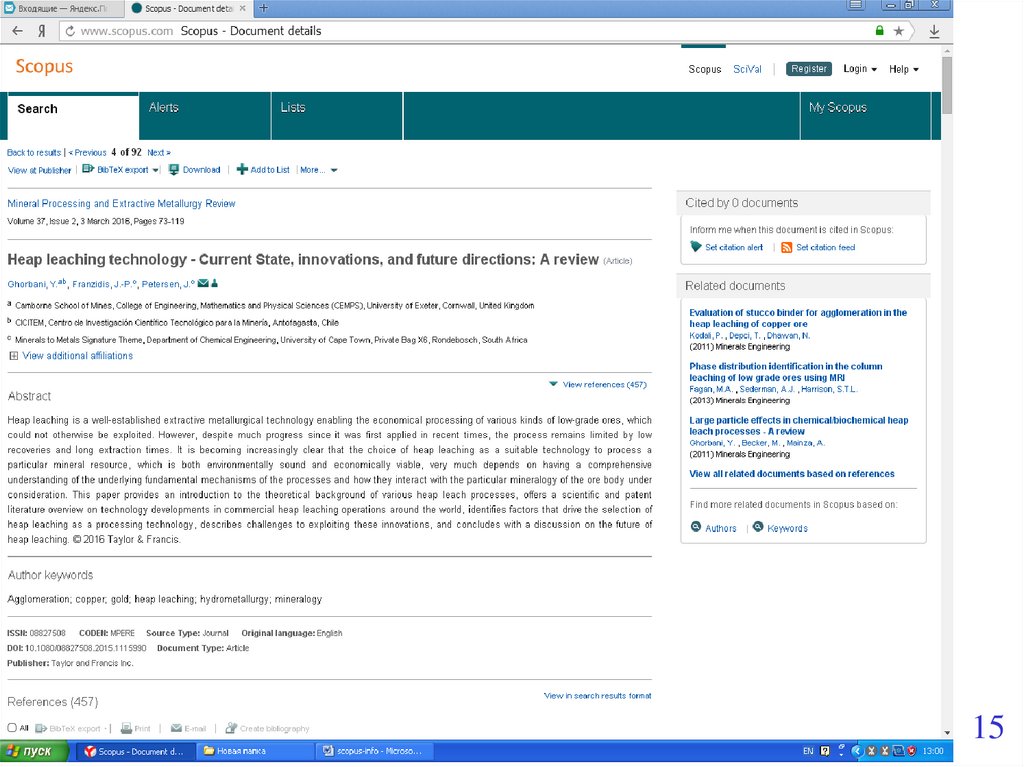Click View in search results format
Image resolution: width=1024 pixels, height=767 pixels.
[x=598, y=696]
